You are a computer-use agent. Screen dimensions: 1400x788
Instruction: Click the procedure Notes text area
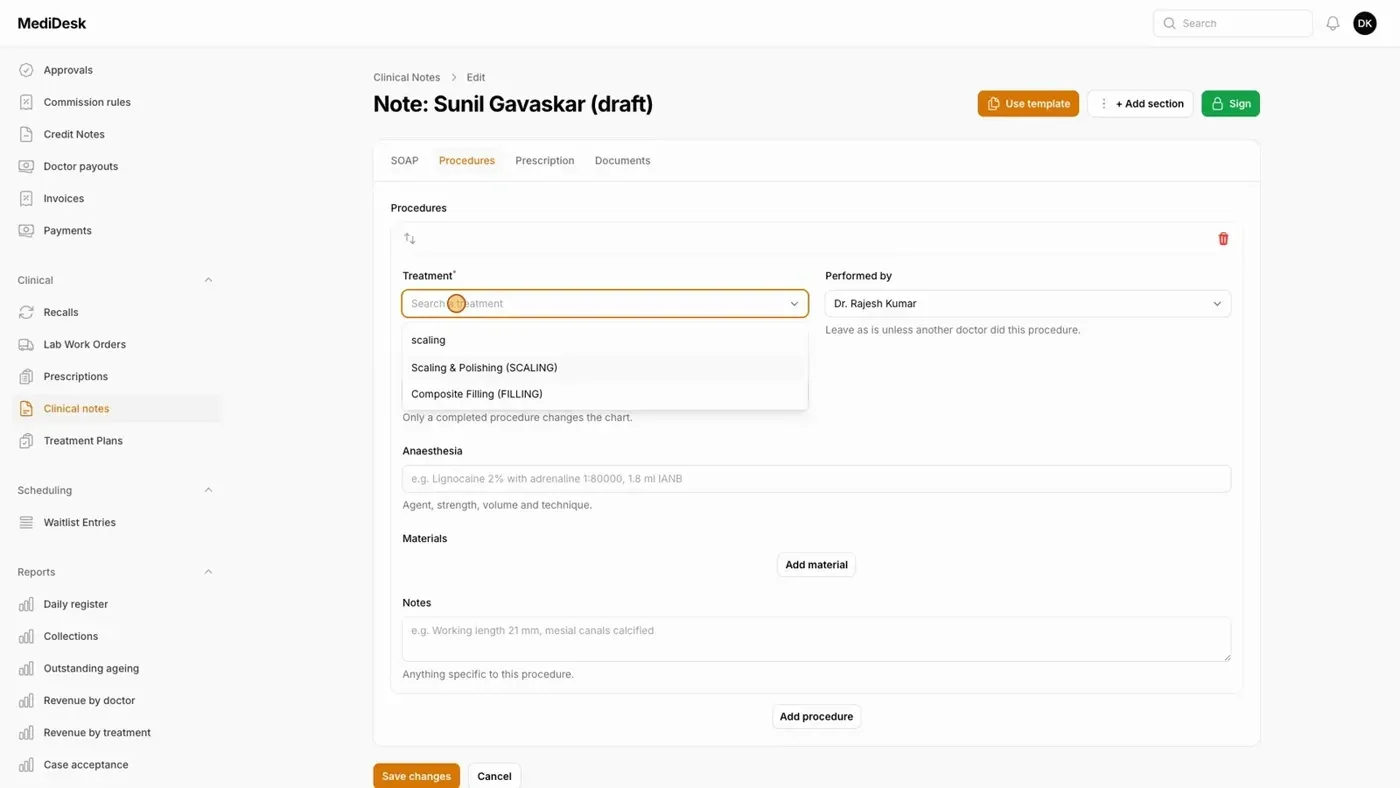816,639
